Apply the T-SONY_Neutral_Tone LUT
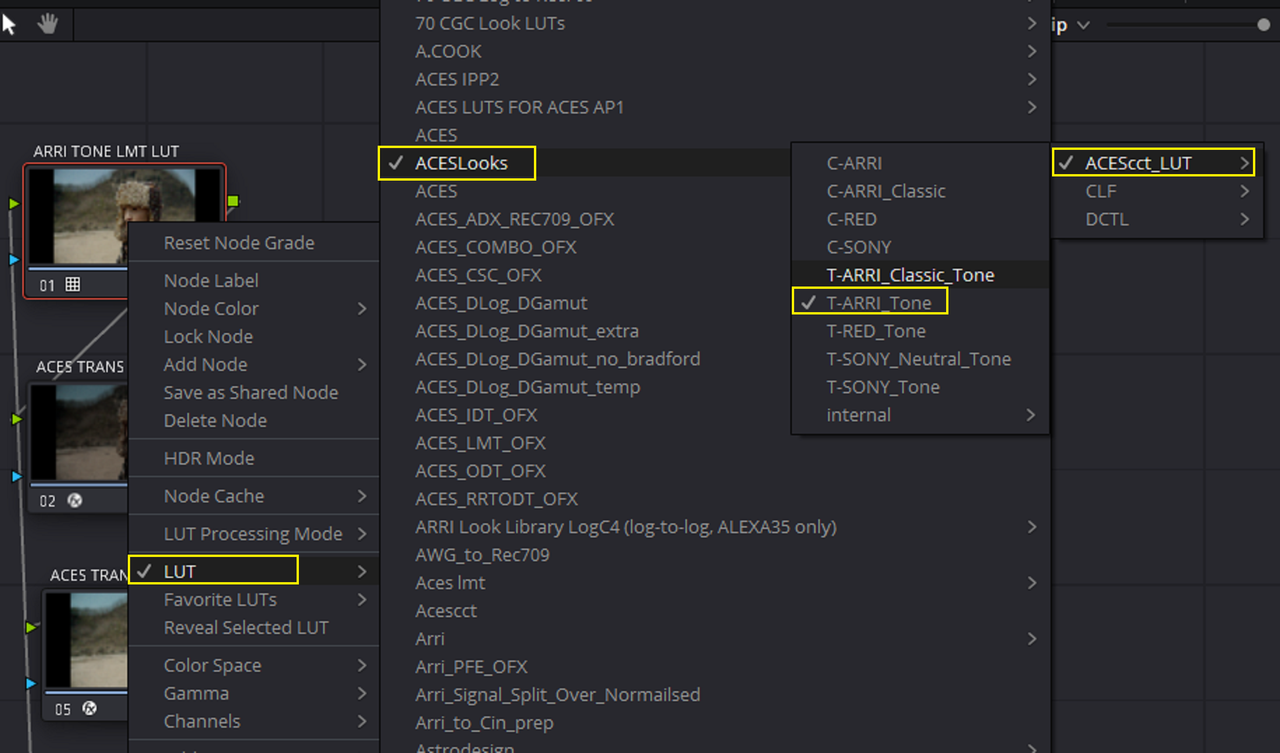Viewport: 1280px width, 753px height. (919, 359)
